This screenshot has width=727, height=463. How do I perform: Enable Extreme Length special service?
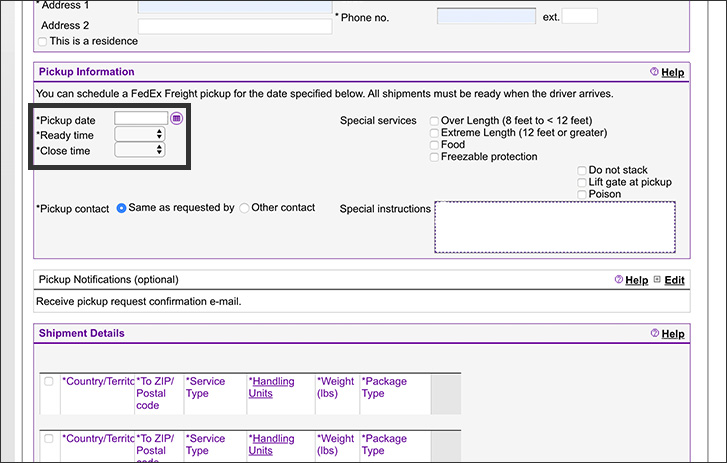click(434, 133)
